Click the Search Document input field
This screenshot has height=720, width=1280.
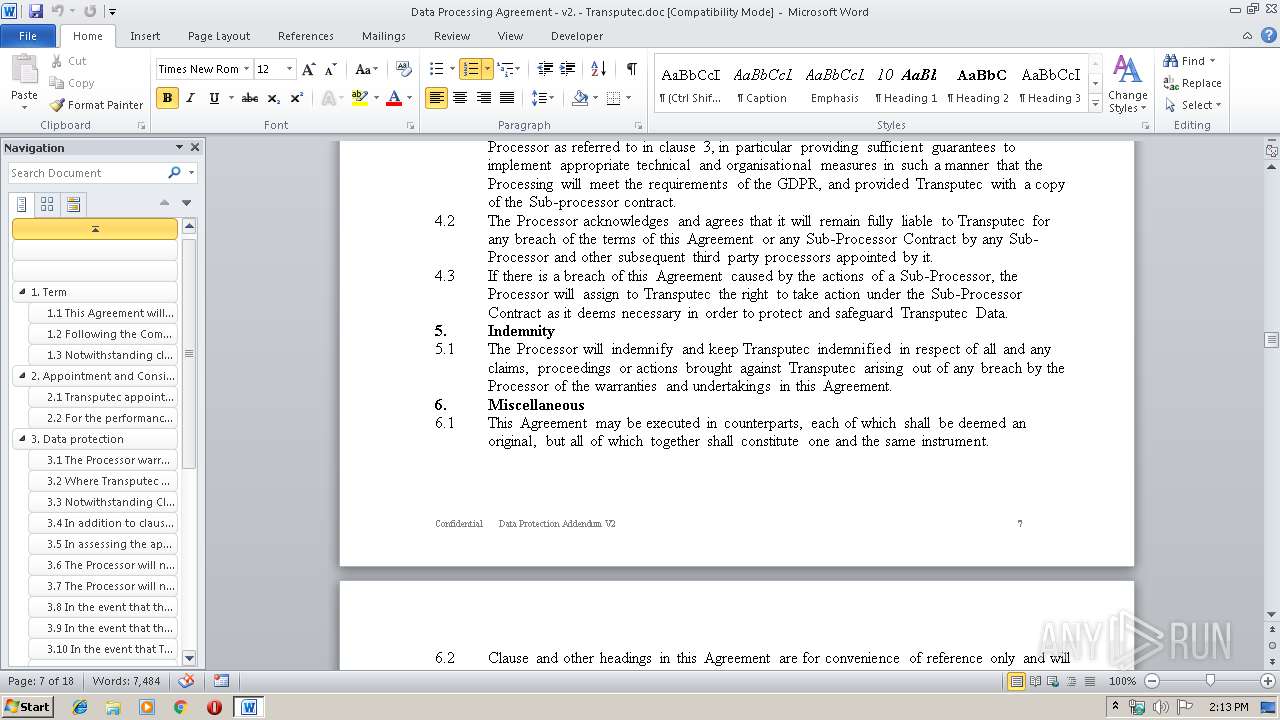(x=86, y=173)
